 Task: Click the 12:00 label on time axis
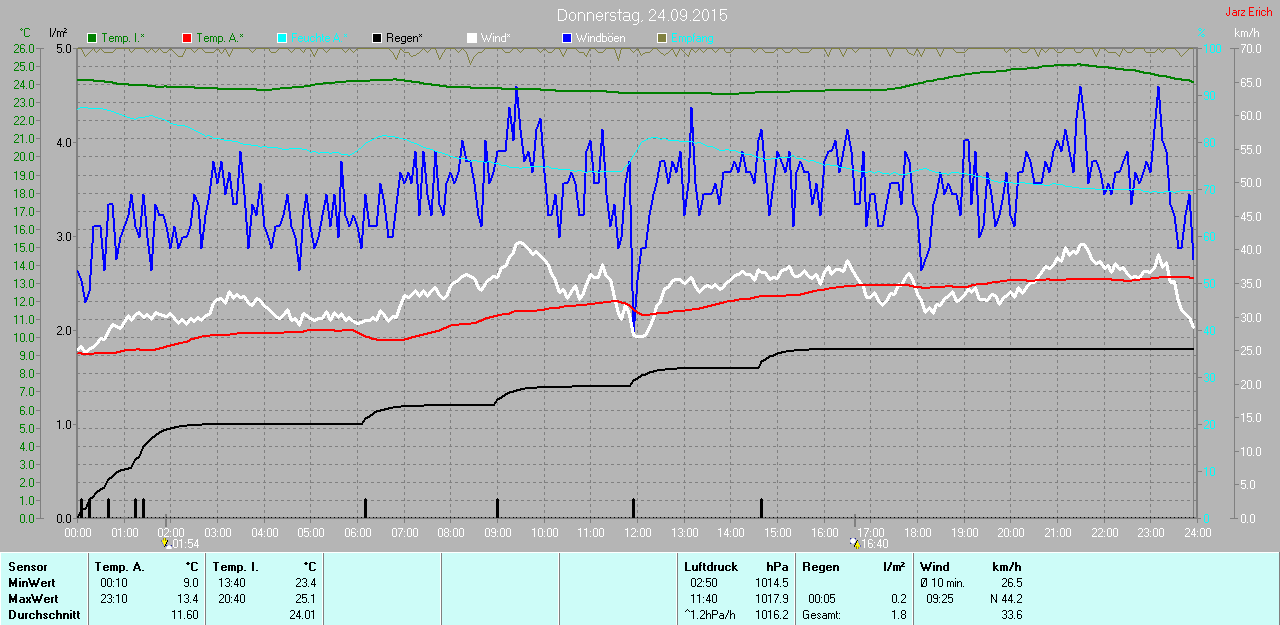pyautogui.click(x=637, y=532)
